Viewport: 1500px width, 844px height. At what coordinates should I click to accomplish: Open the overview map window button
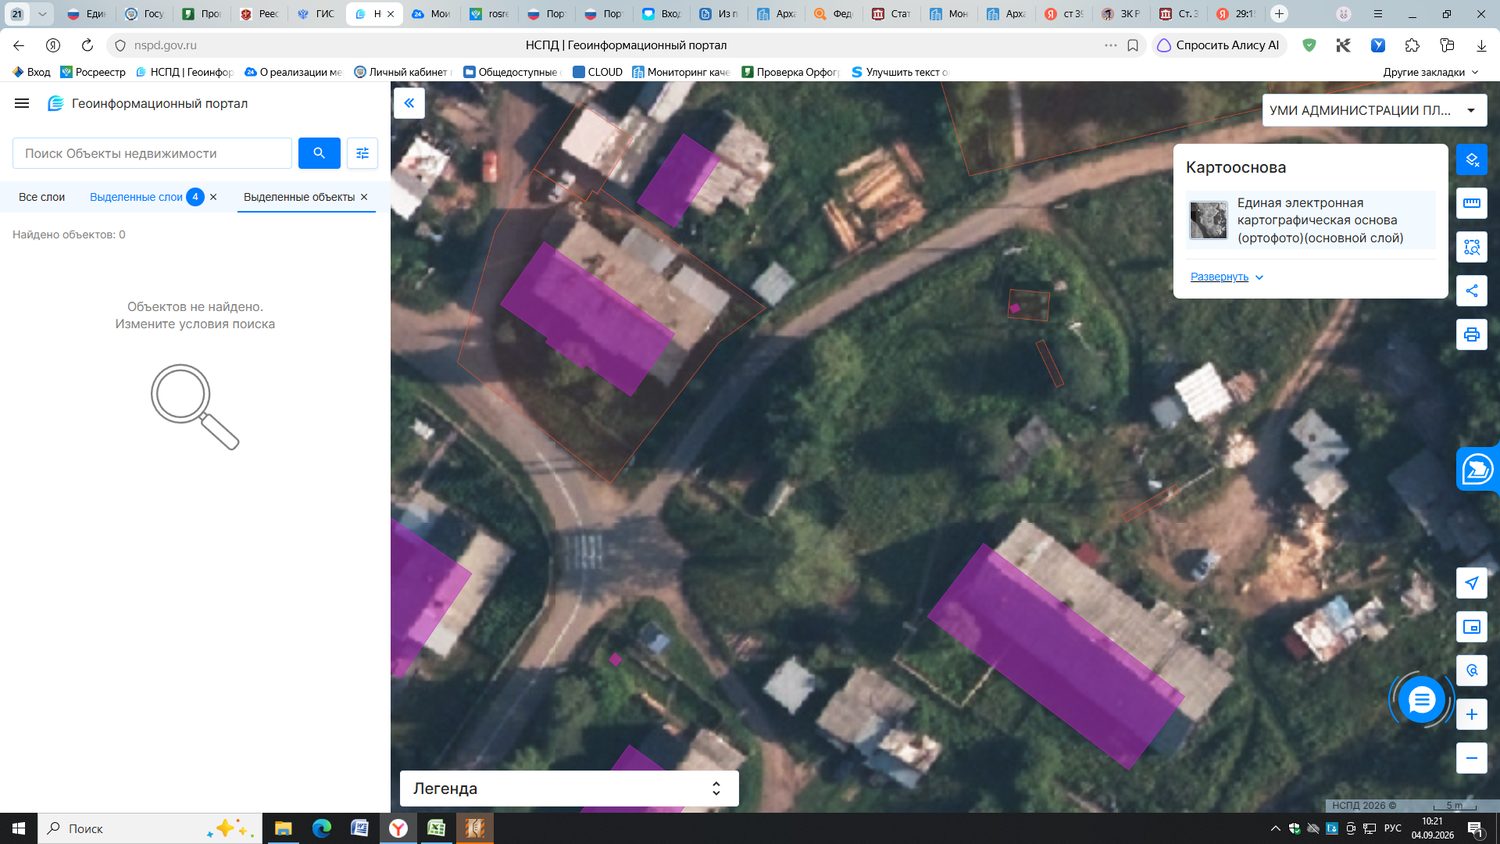(1471, 627)
